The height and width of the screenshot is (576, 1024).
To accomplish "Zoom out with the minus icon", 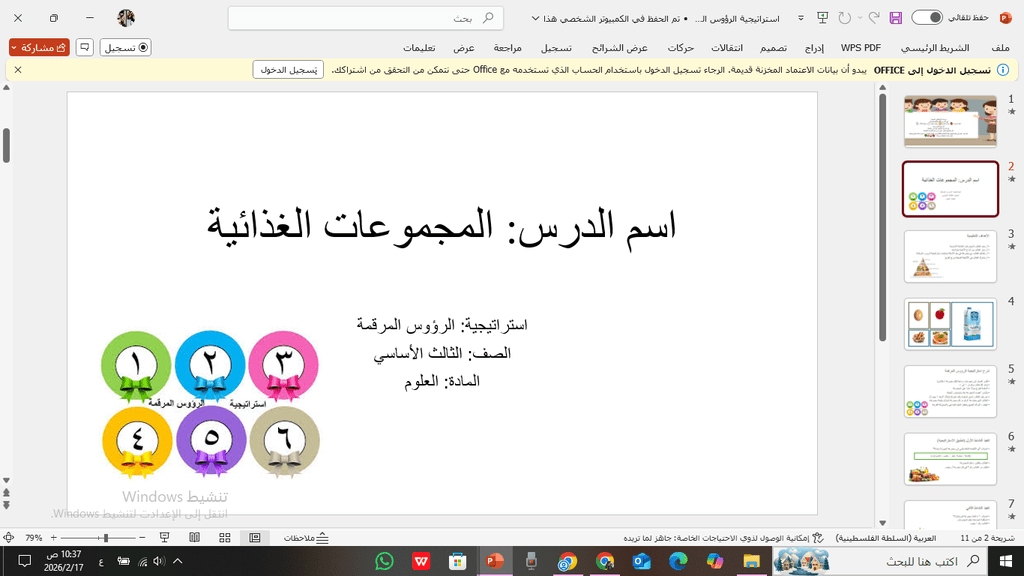I will [x=142, y=537].
